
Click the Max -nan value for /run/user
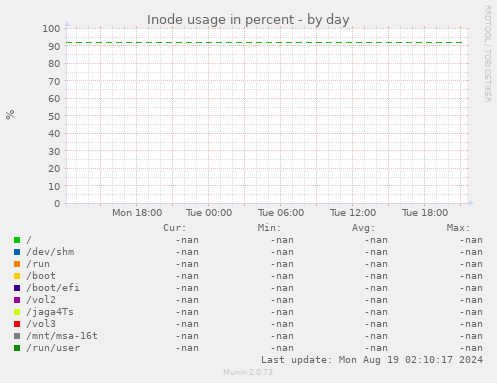(471, 348)
